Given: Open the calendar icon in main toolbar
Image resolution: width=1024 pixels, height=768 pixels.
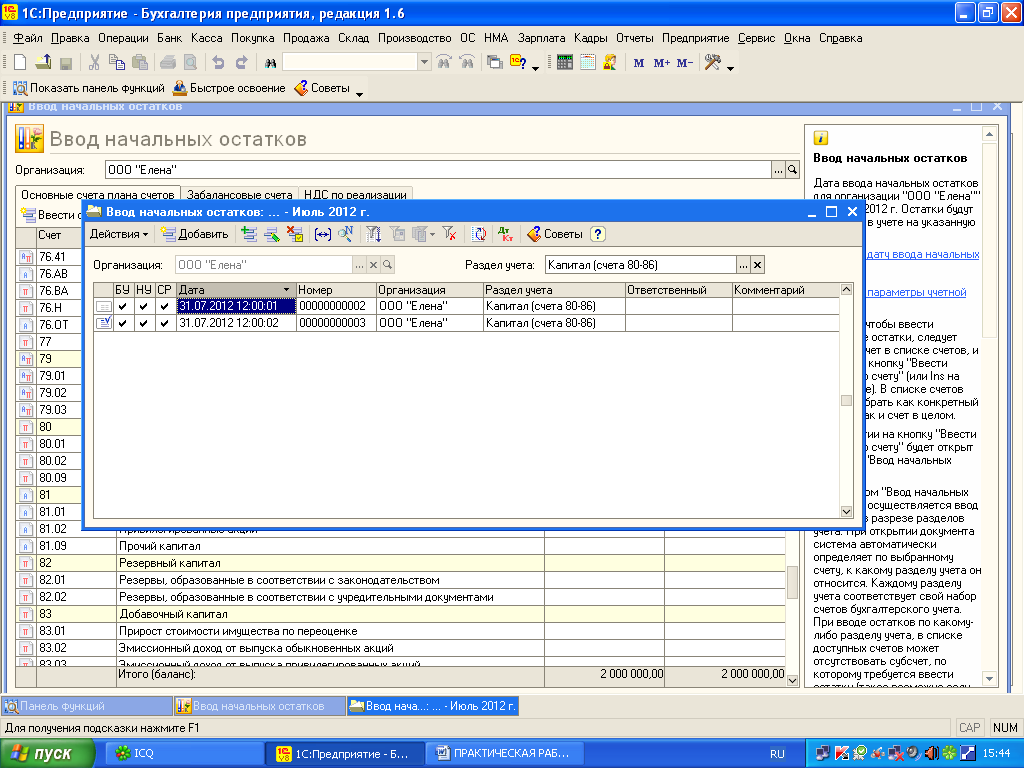Looking at the screenshot, I should pyautogui.click(x=588, y=63).
